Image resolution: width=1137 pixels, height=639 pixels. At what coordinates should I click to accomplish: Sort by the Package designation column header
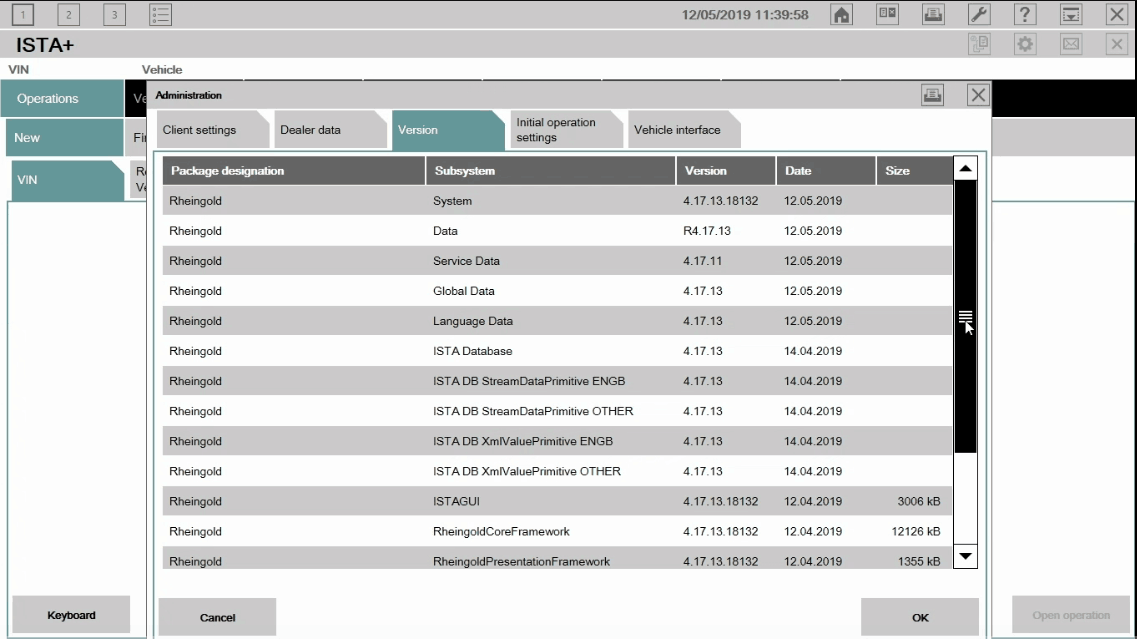click(x=294, y=171)
